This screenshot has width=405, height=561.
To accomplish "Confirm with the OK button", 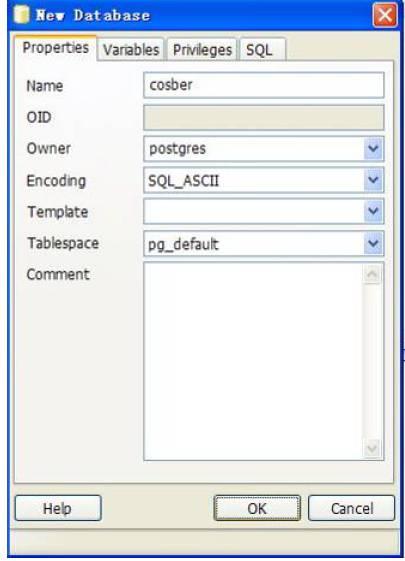I will point(257,508).
